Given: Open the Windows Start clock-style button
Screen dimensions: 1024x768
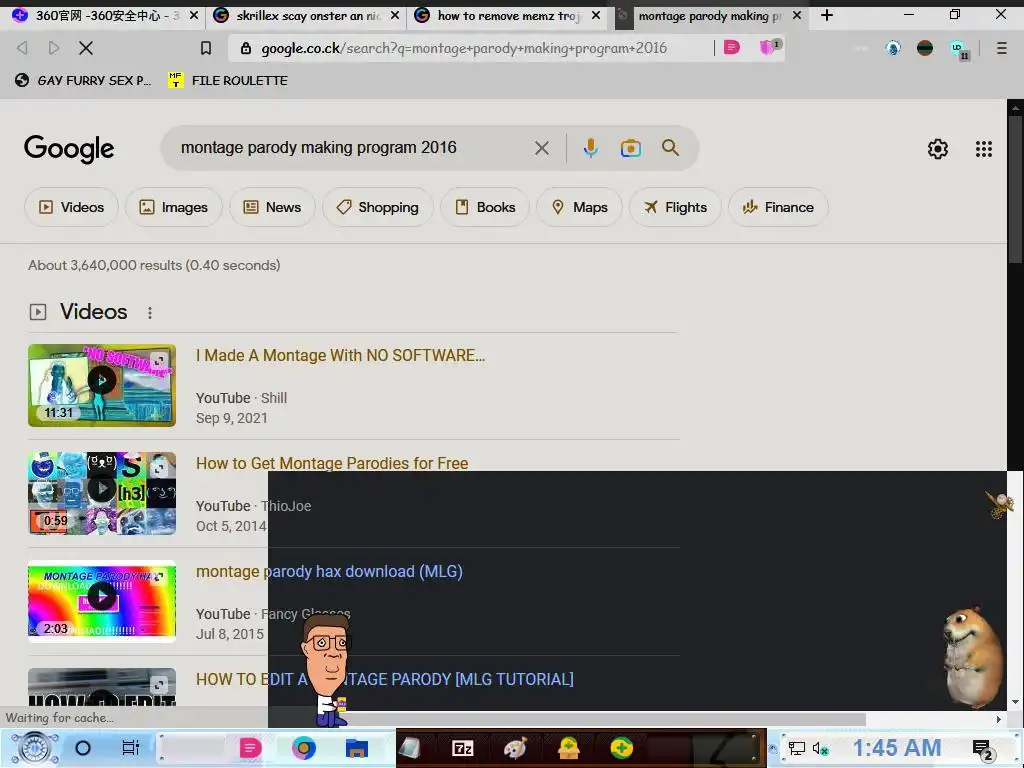Looking at the screenshot, I should pos(36,748).
